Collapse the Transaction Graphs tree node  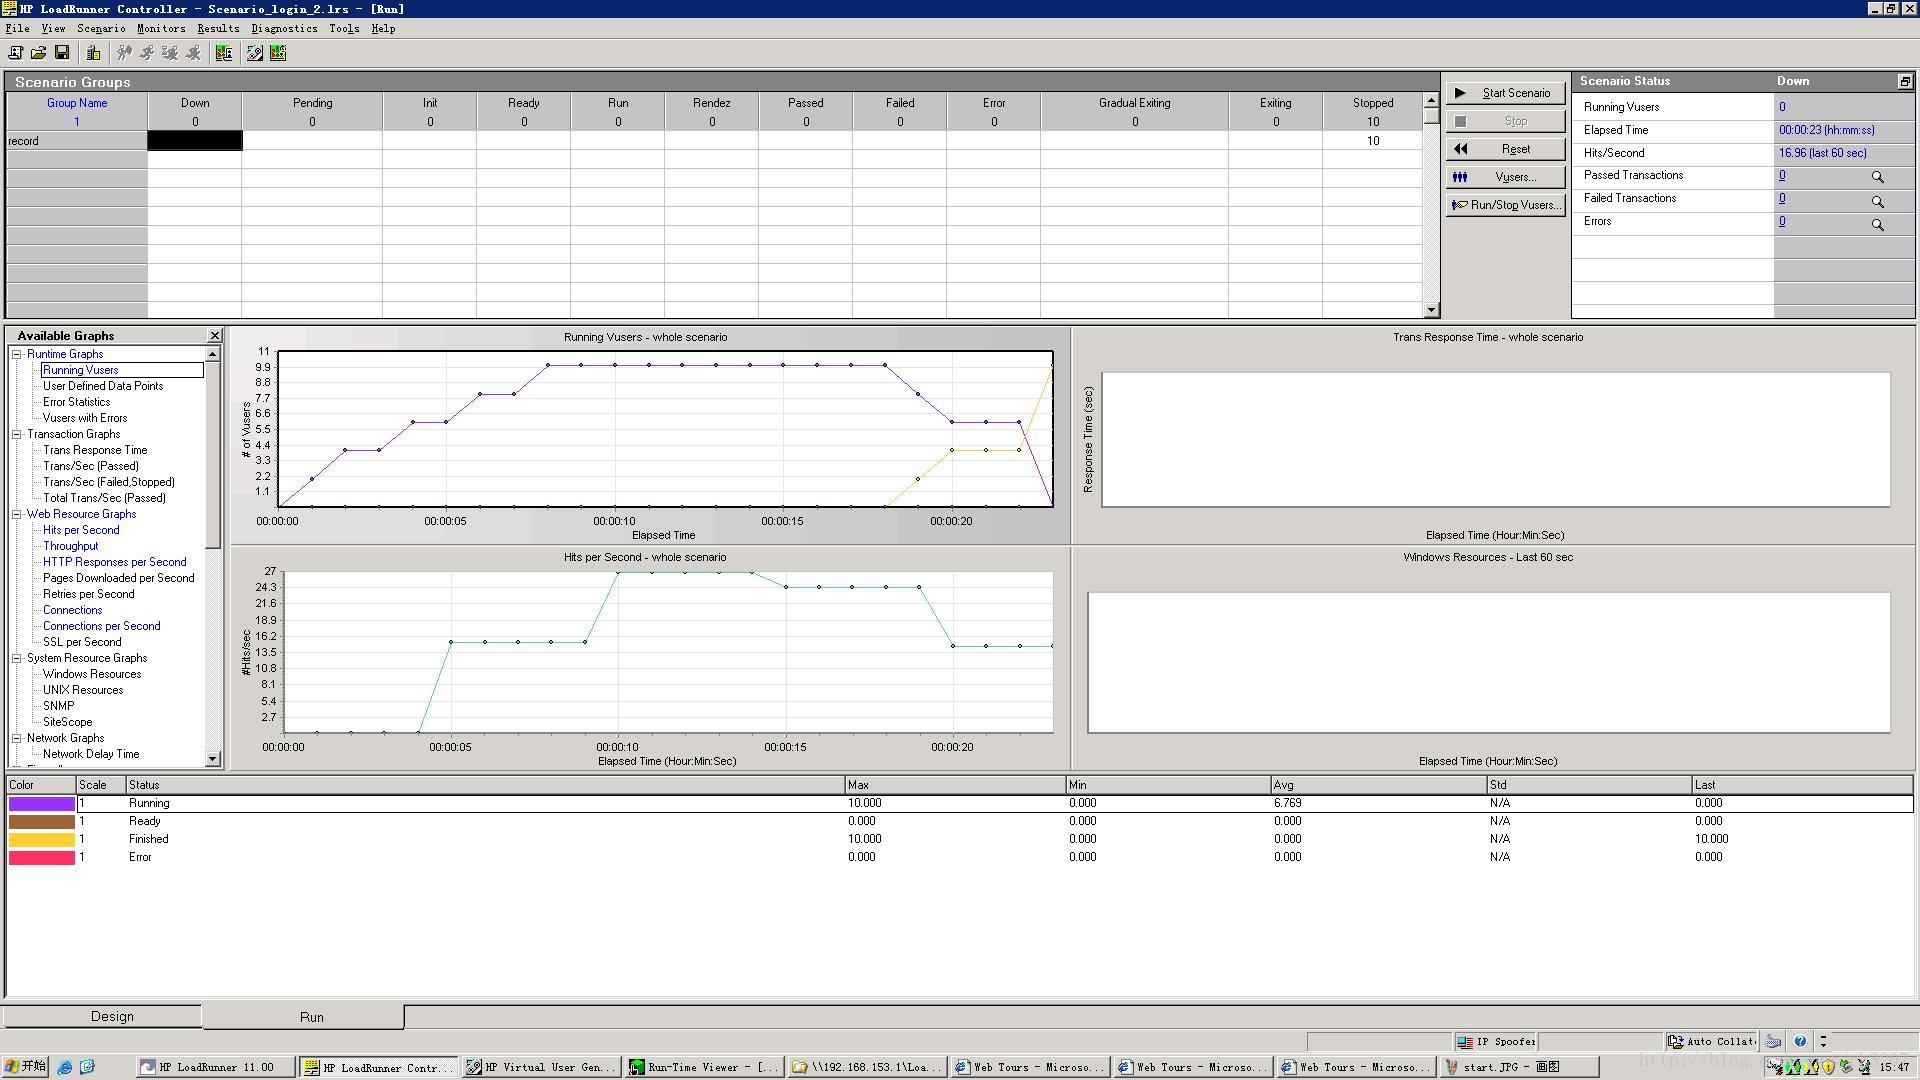(x=17, y=434)
